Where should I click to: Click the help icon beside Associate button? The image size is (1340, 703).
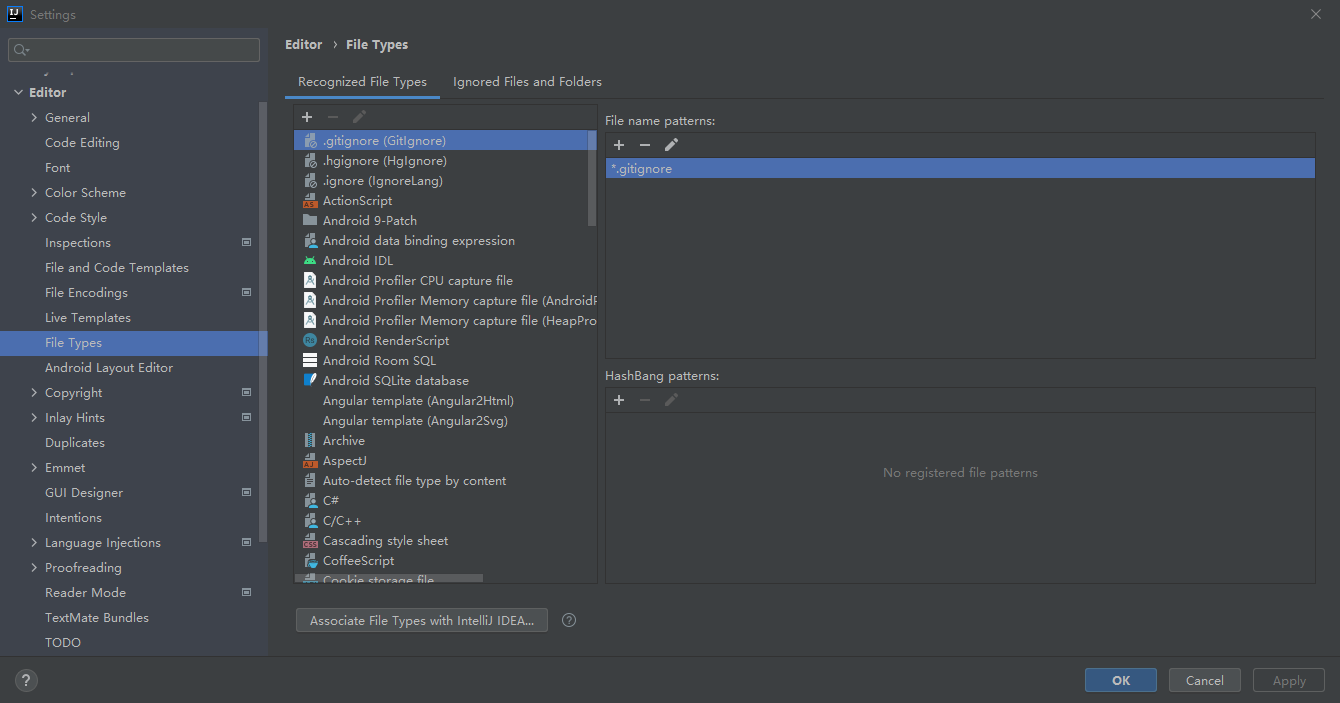(x=569, y=620)
